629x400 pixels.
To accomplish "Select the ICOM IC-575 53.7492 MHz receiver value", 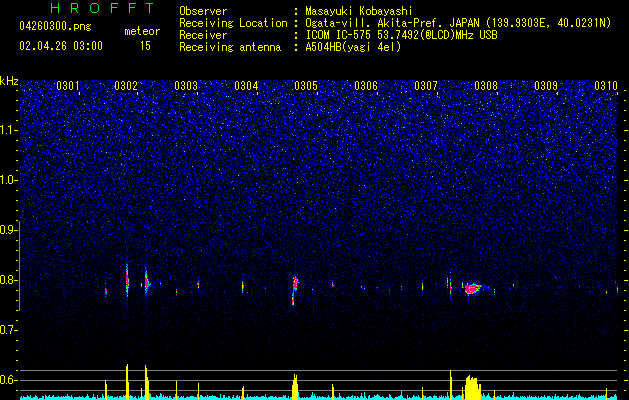I will coord(401,35).
